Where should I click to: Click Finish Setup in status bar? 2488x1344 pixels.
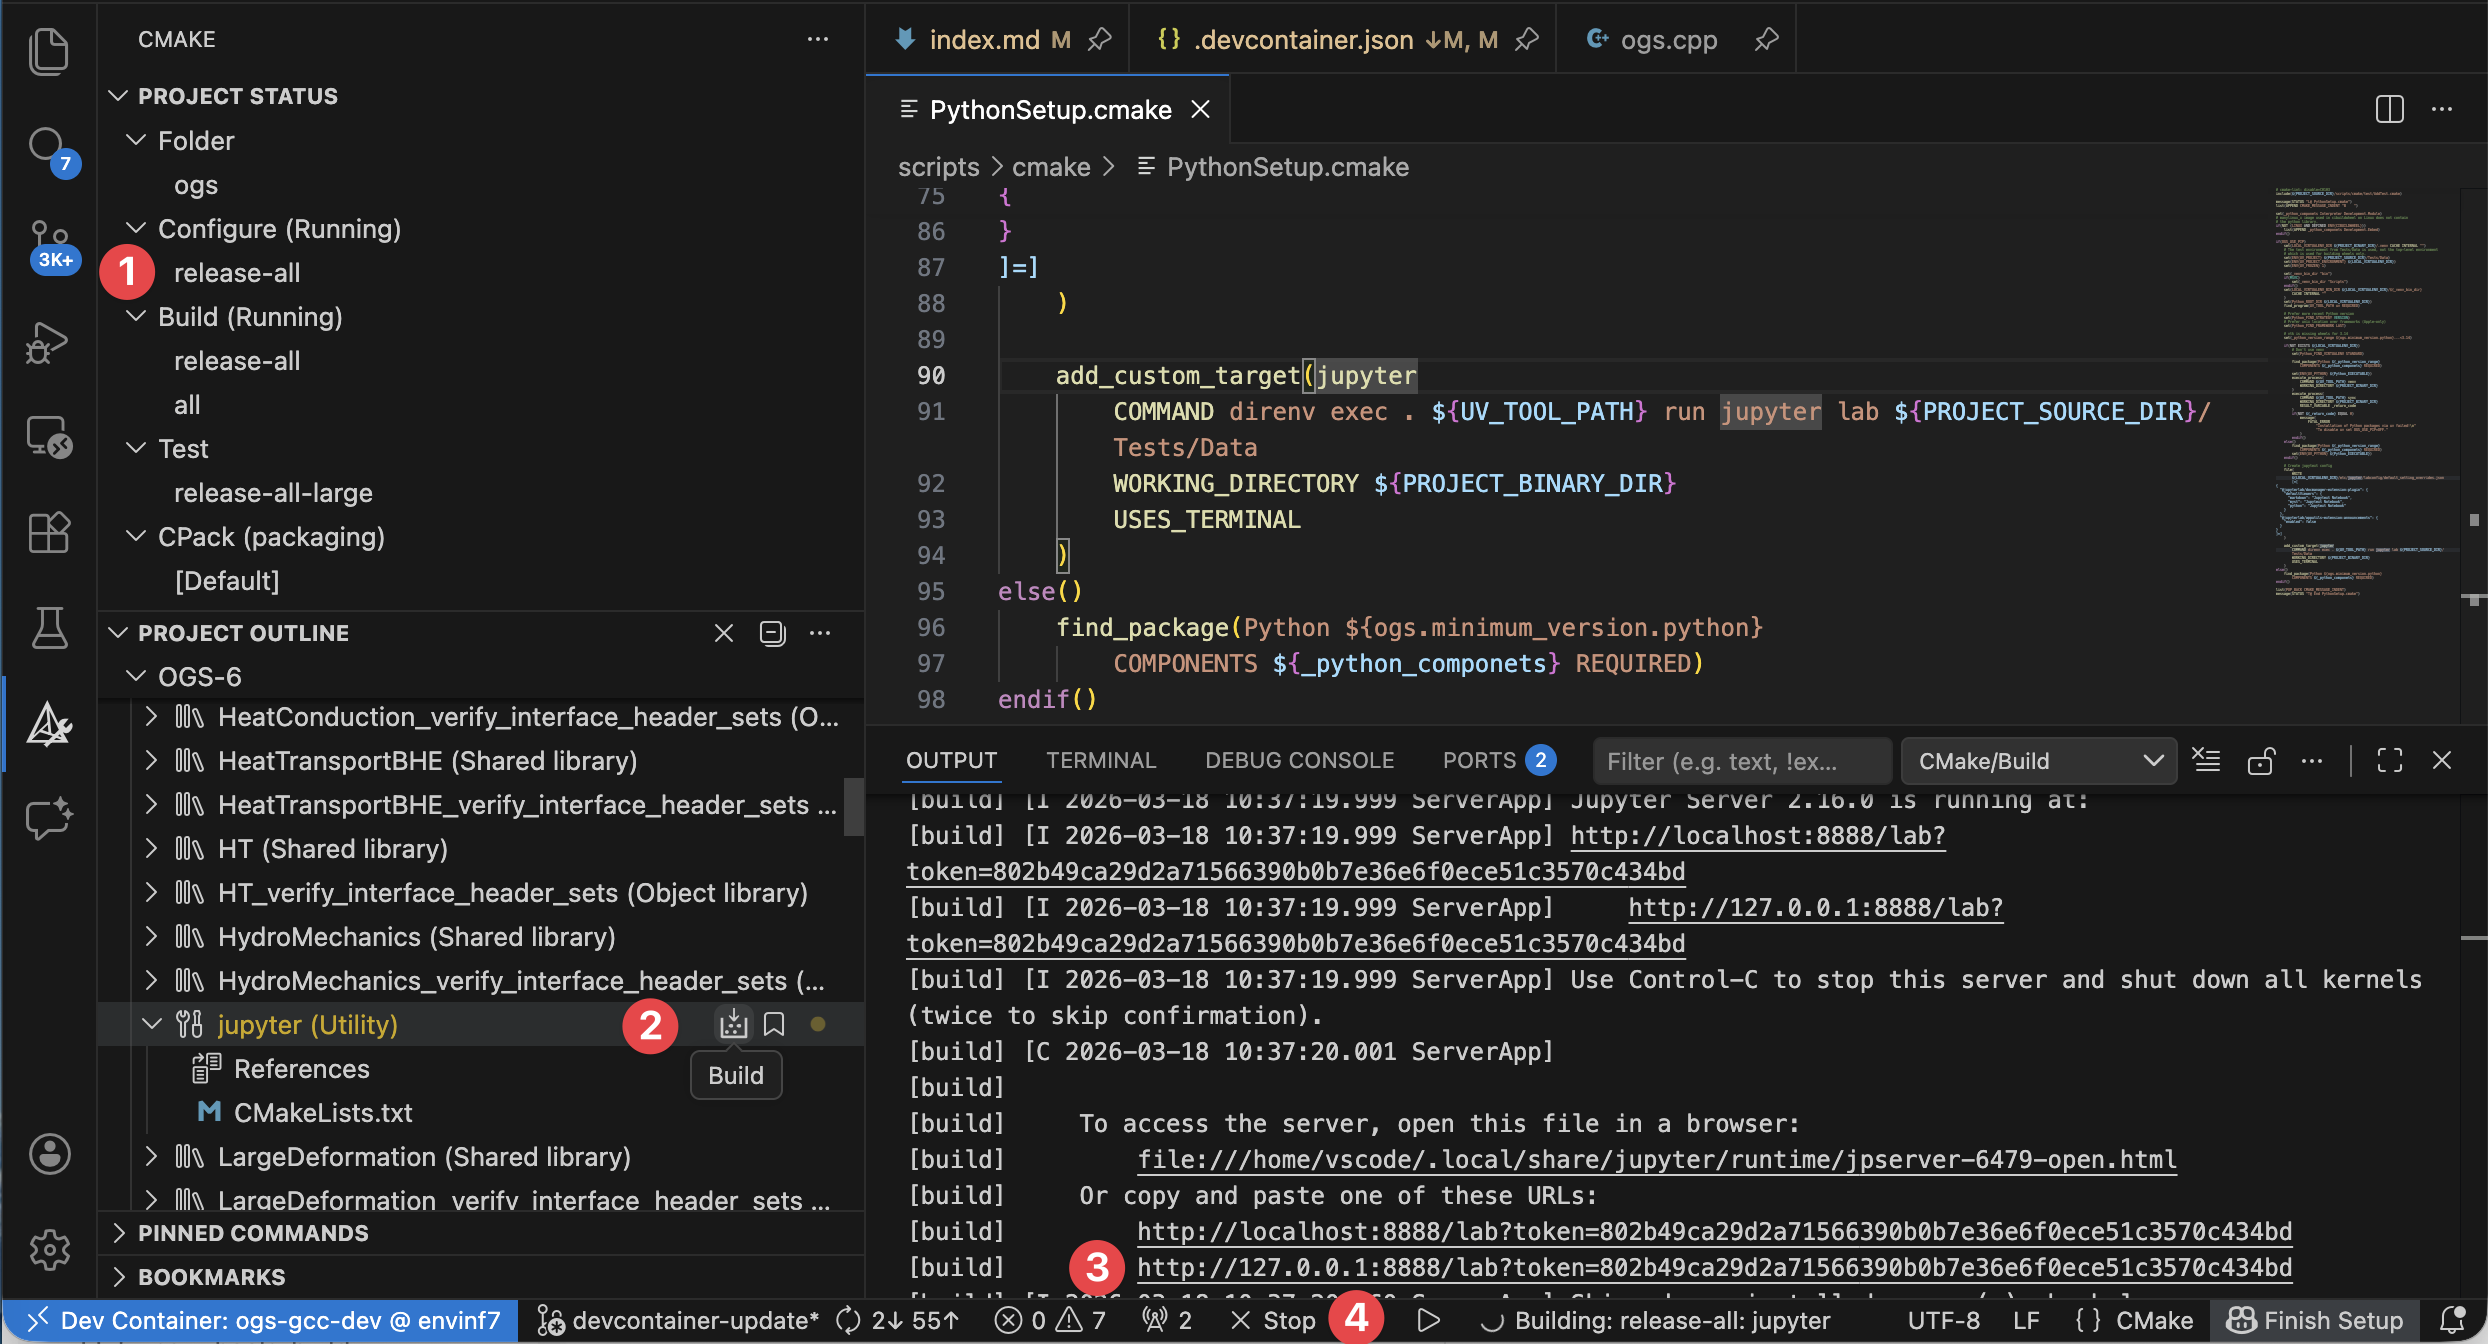click(2314, 1320)
